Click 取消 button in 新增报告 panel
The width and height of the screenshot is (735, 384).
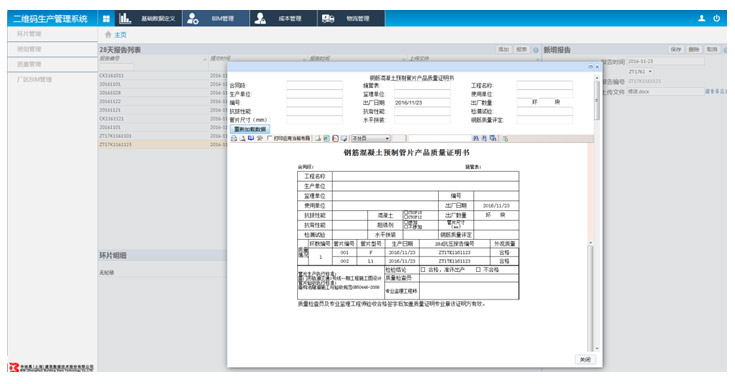[x=712, y=50]
